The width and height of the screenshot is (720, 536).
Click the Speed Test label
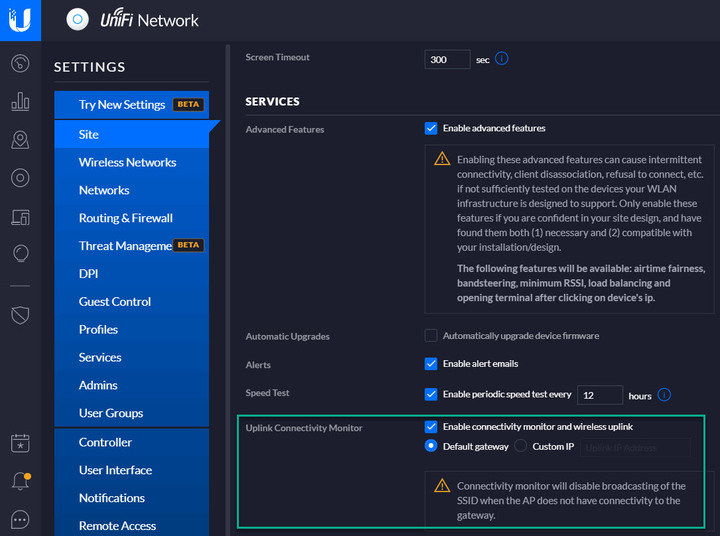coord(267,393)
